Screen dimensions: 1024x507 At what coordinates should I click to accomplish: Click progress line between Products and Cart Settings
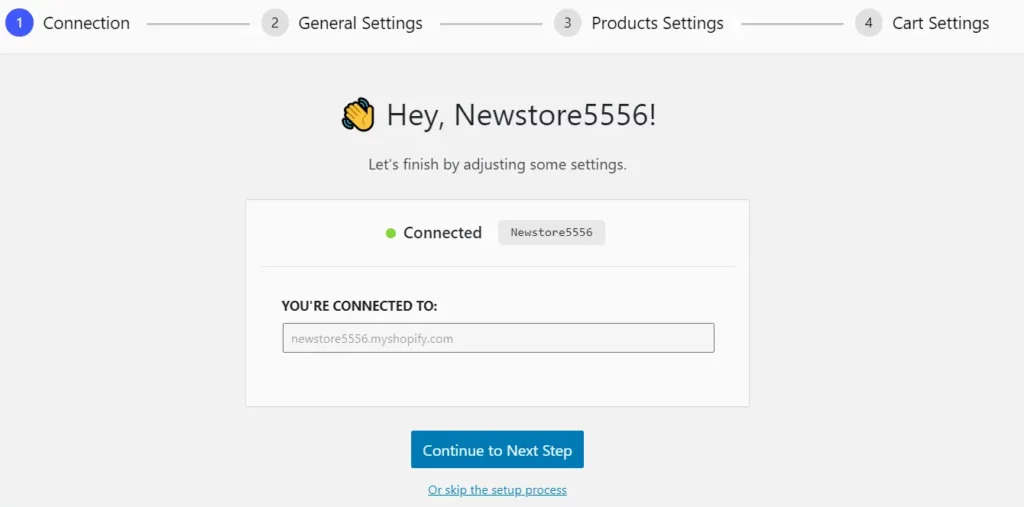792,24
